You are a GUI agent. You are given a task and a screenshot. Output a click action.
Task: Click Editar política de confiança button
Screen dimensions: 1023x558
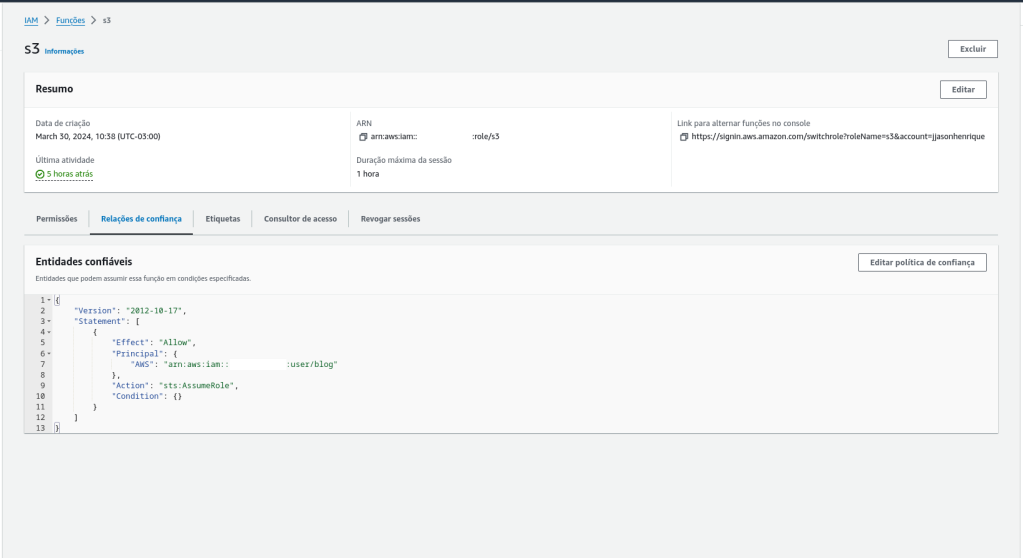[x=922, y=262]
